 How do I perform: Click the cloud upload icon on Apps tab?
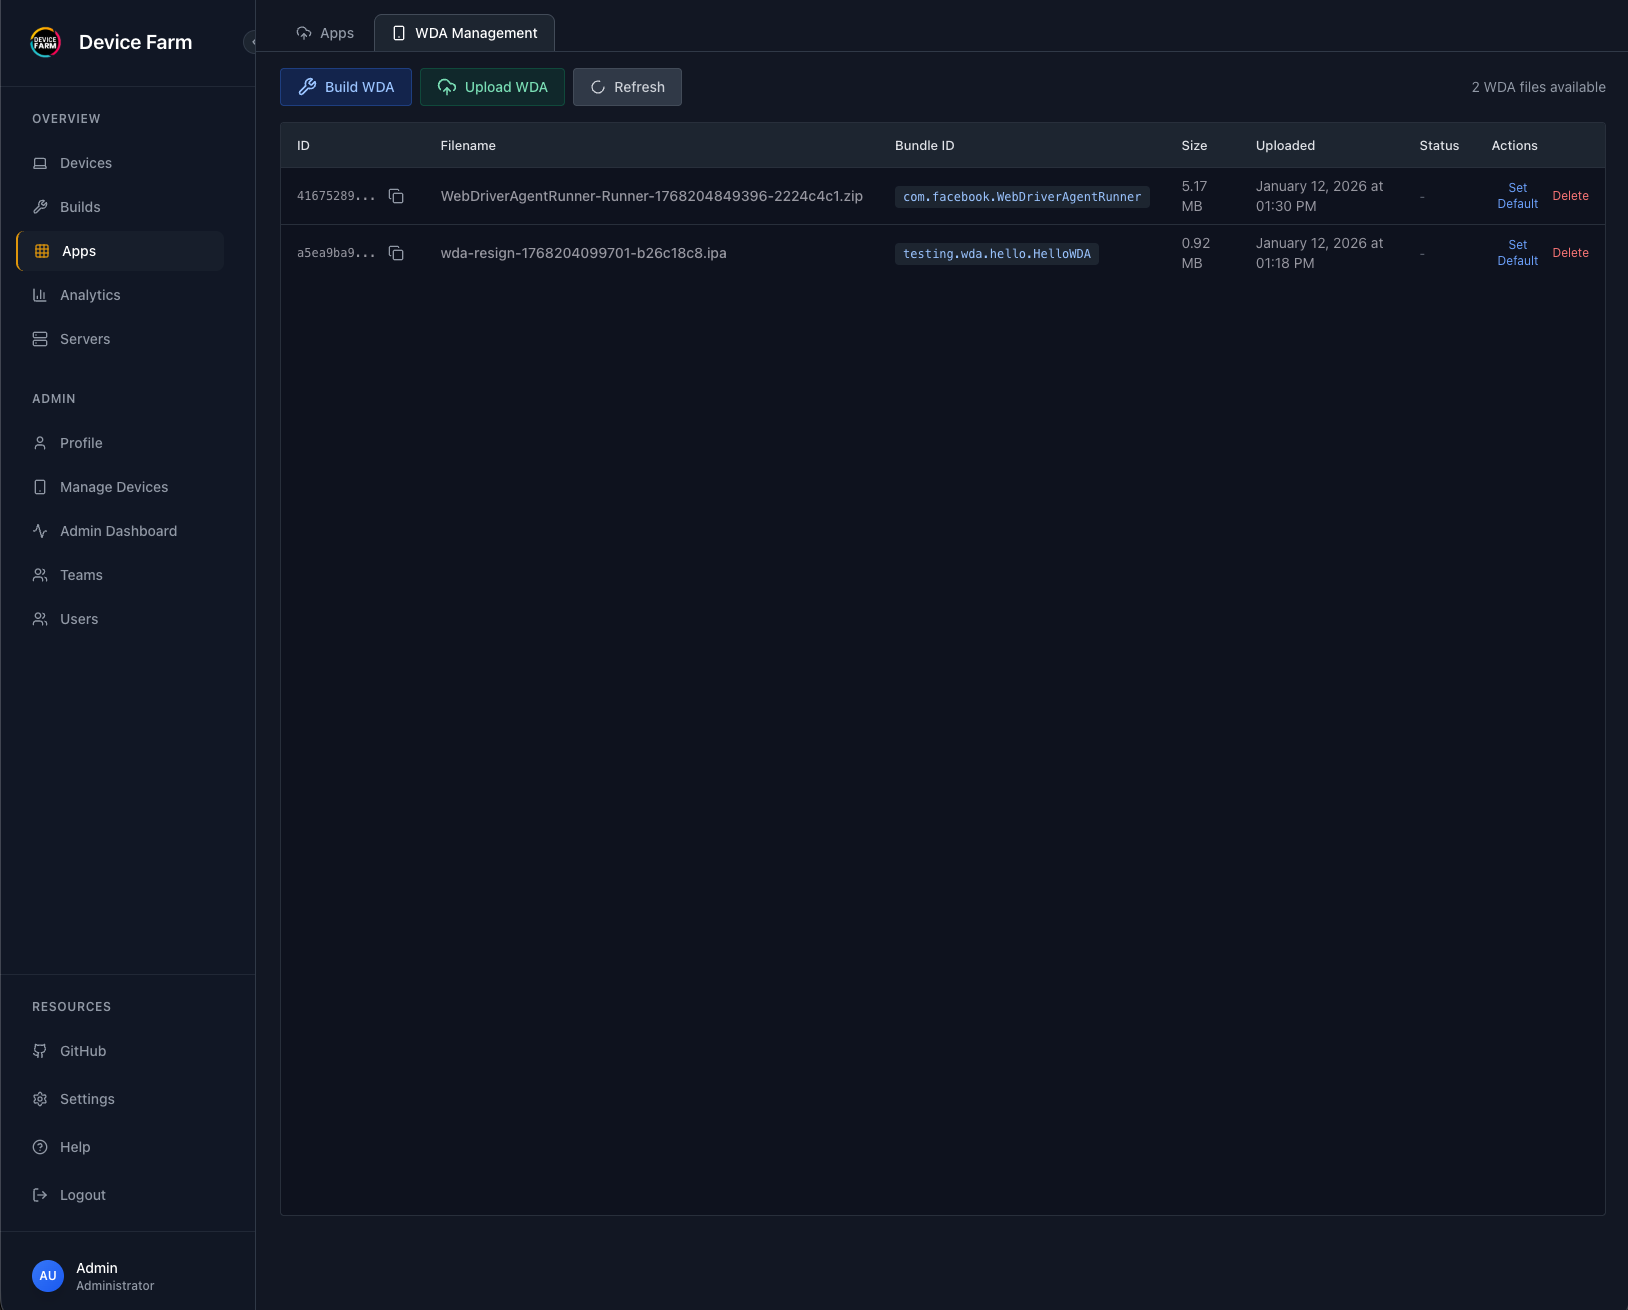(304, 33)
